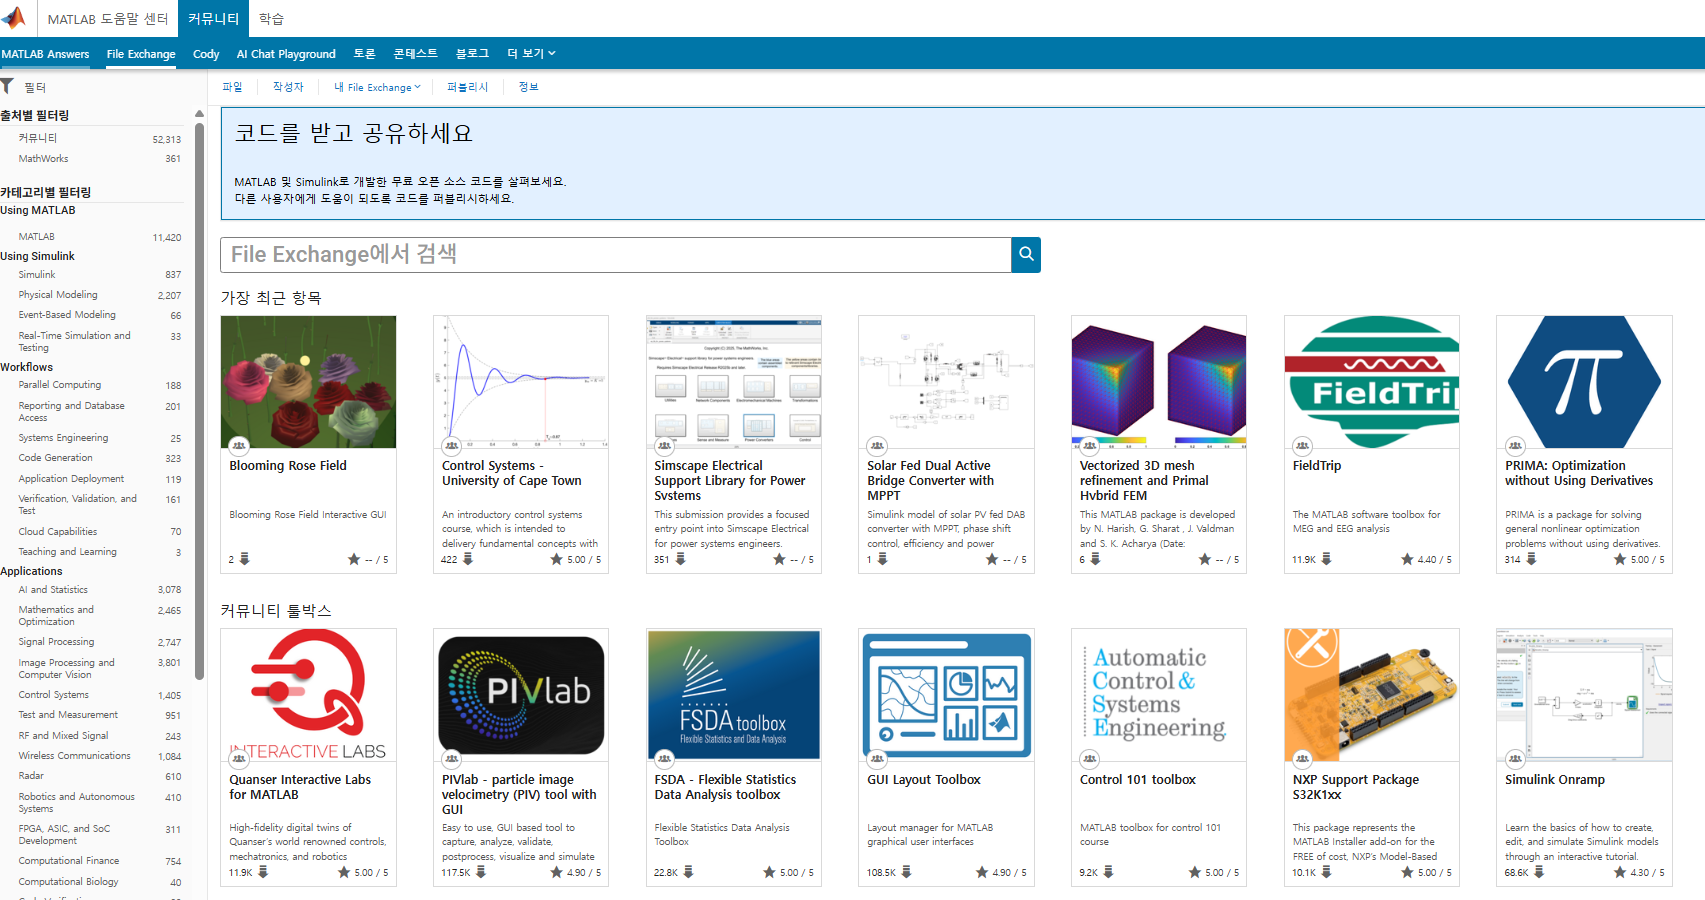The width and height of the screenshot is (1705, 900).
Task: Filter by Control Systems category
Action: tap(53, 695)
